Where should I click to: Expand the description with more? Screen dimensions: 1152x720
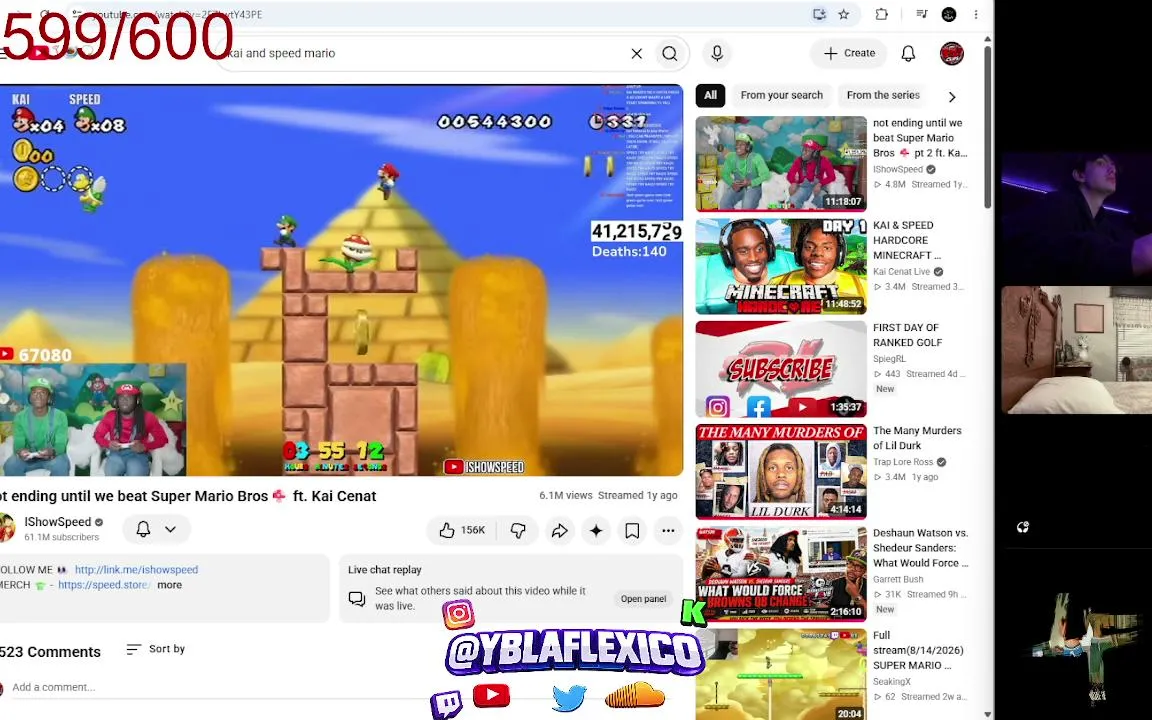169,585
